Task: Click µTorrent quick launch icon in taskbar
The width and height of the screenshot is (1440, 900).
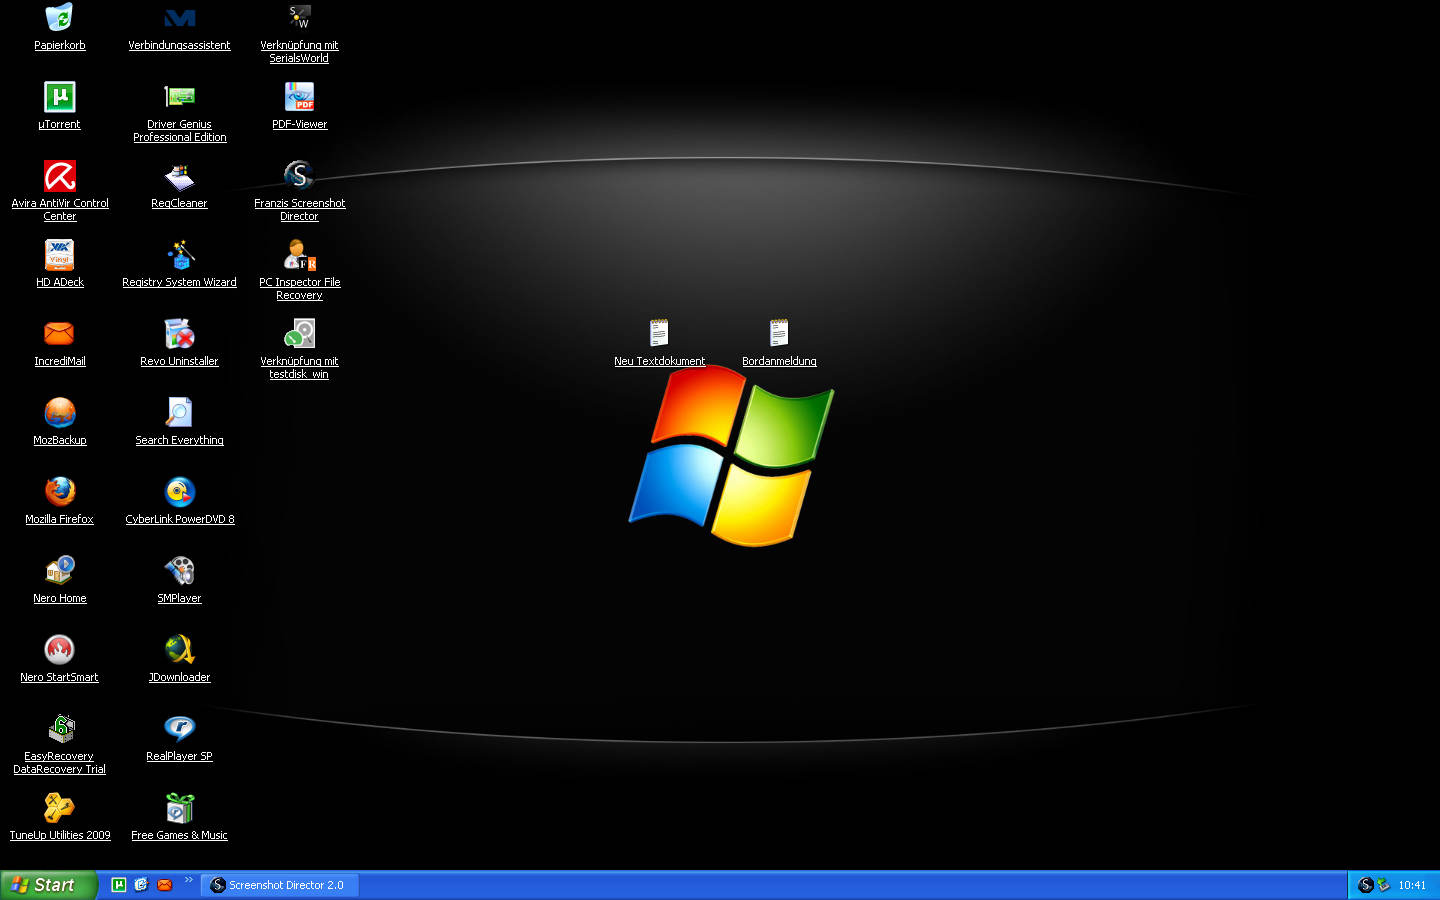Action: tap(118, 885)
